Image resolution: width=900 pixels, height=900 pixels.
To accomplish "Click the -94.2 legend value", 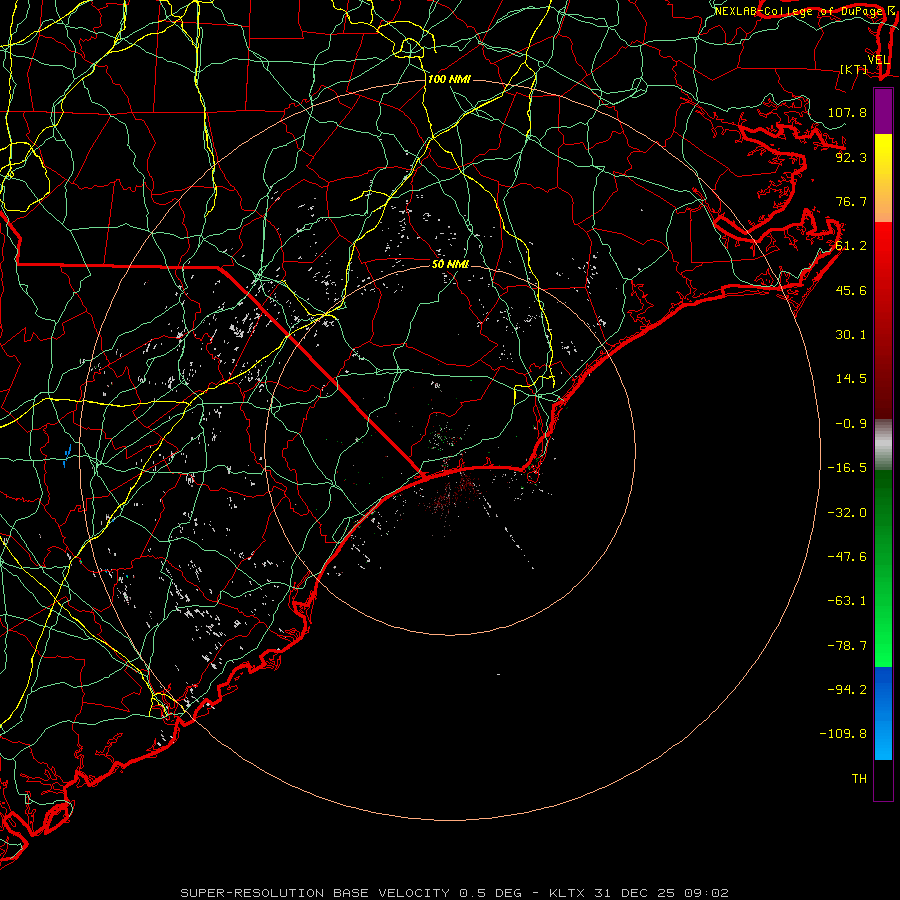I will 847,689.
